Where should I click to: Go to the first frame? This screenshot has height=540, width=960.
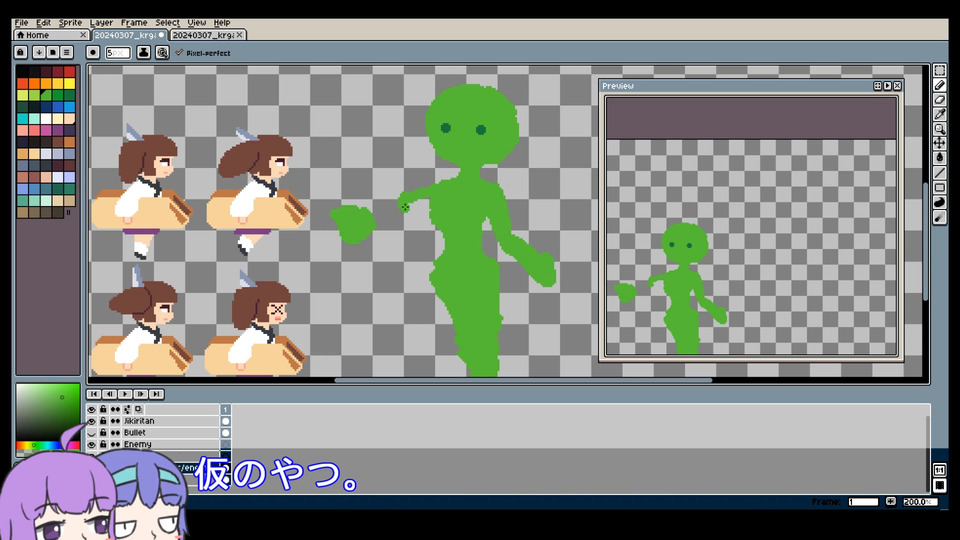pyautogui.click(x=94, y=394)
